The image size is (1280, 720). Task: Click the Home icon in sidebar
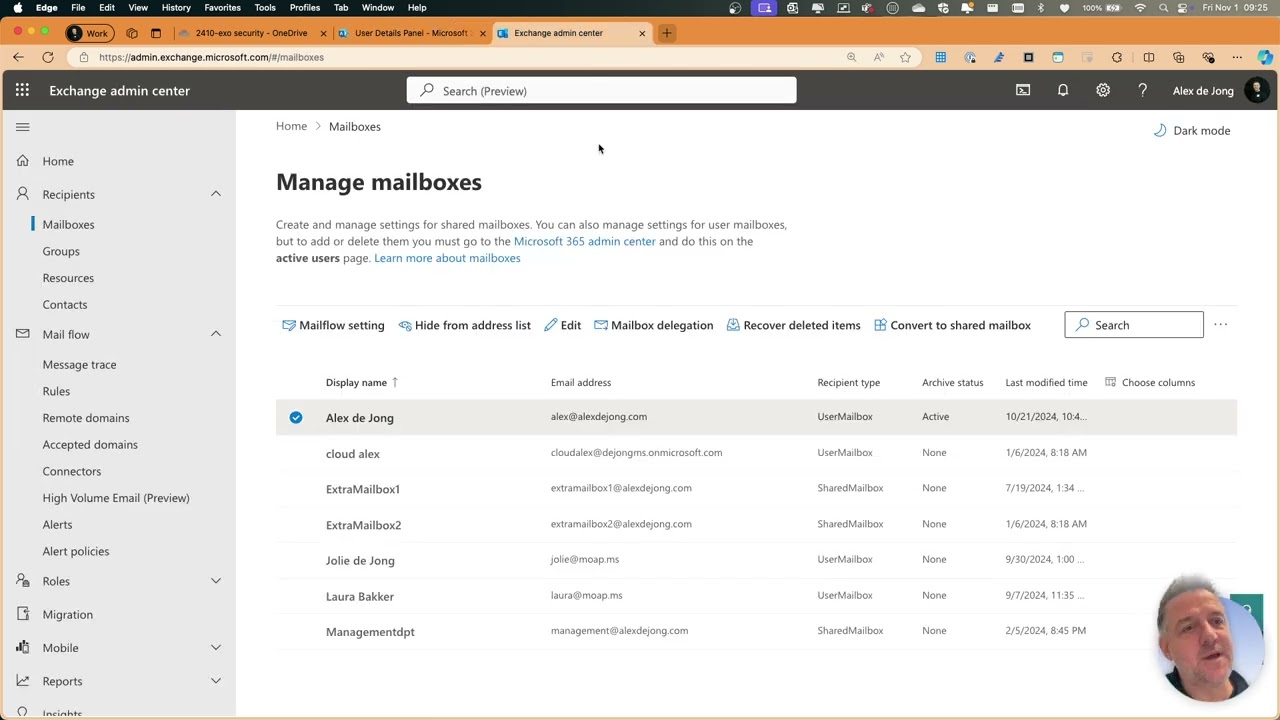23,161
